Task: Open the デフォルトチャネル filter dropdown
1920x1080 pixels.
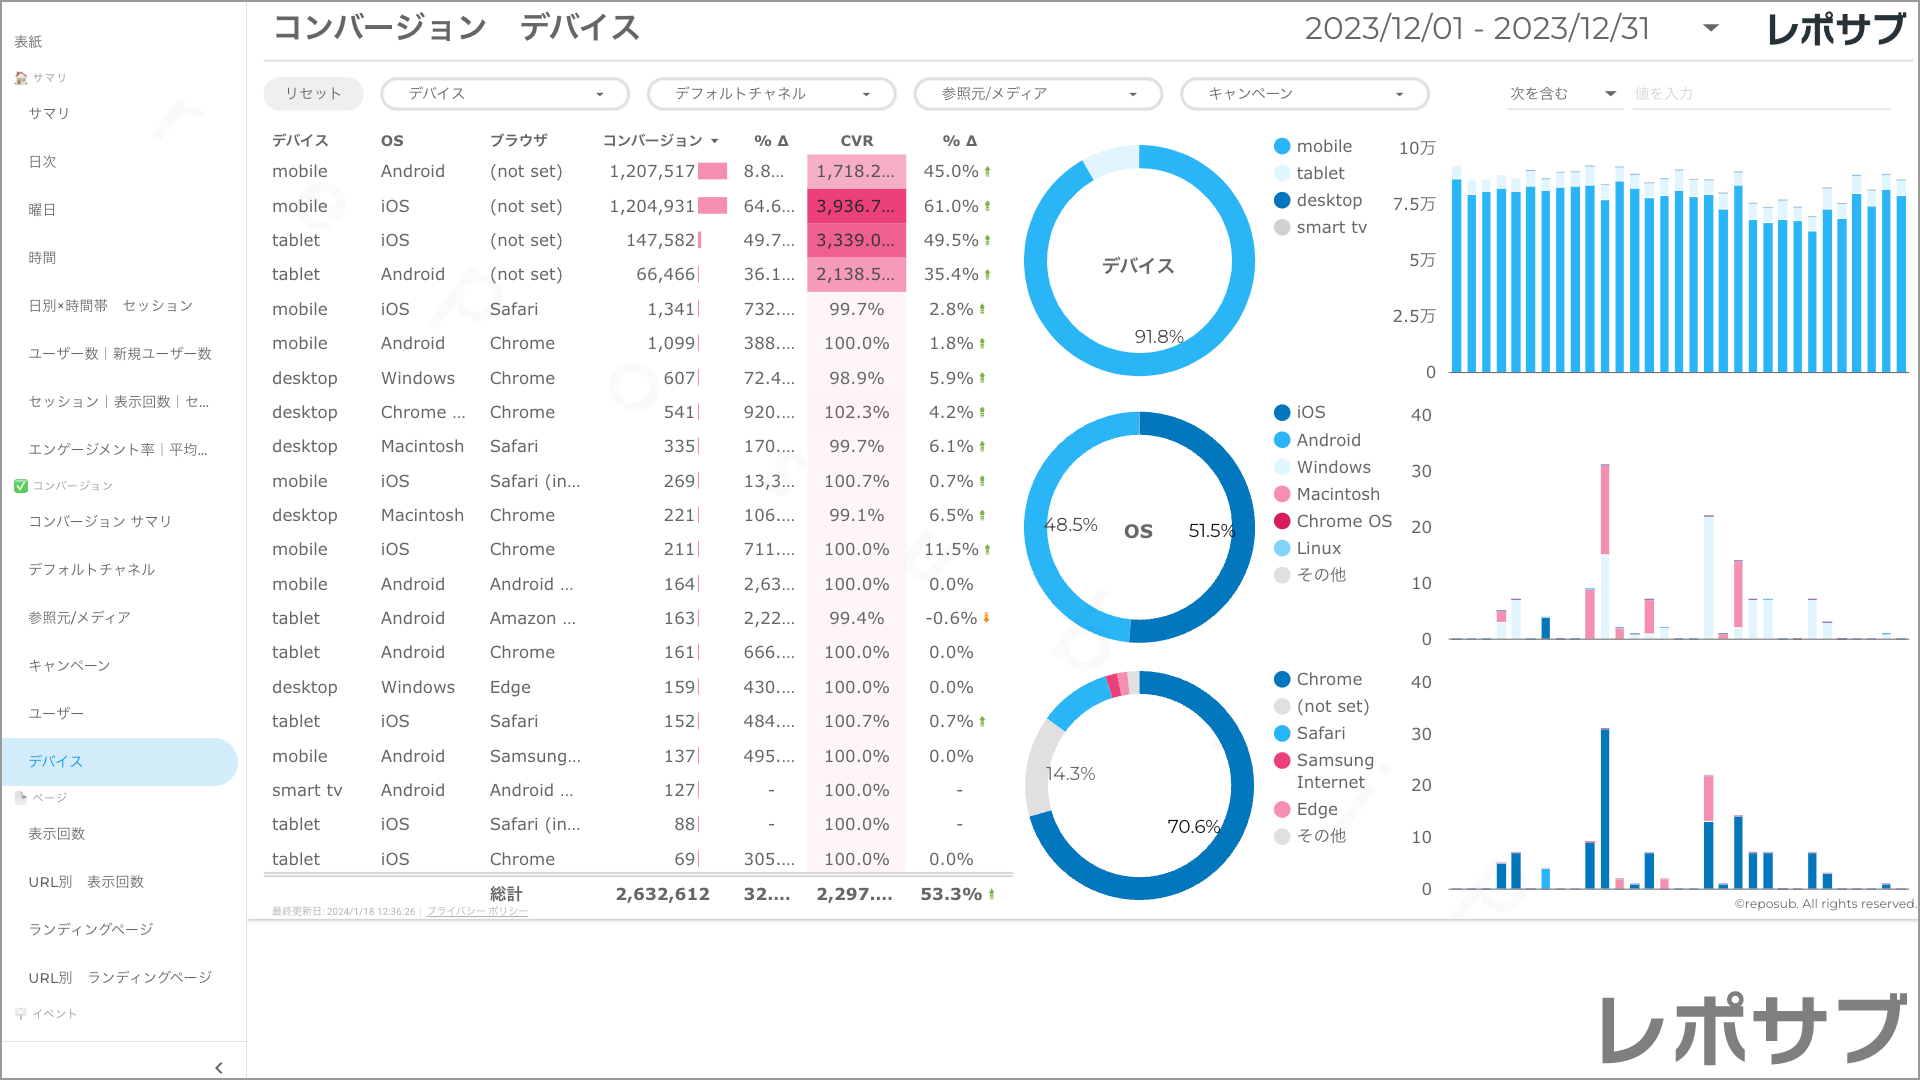Action: pyautogui.click(x=771, y=94)
